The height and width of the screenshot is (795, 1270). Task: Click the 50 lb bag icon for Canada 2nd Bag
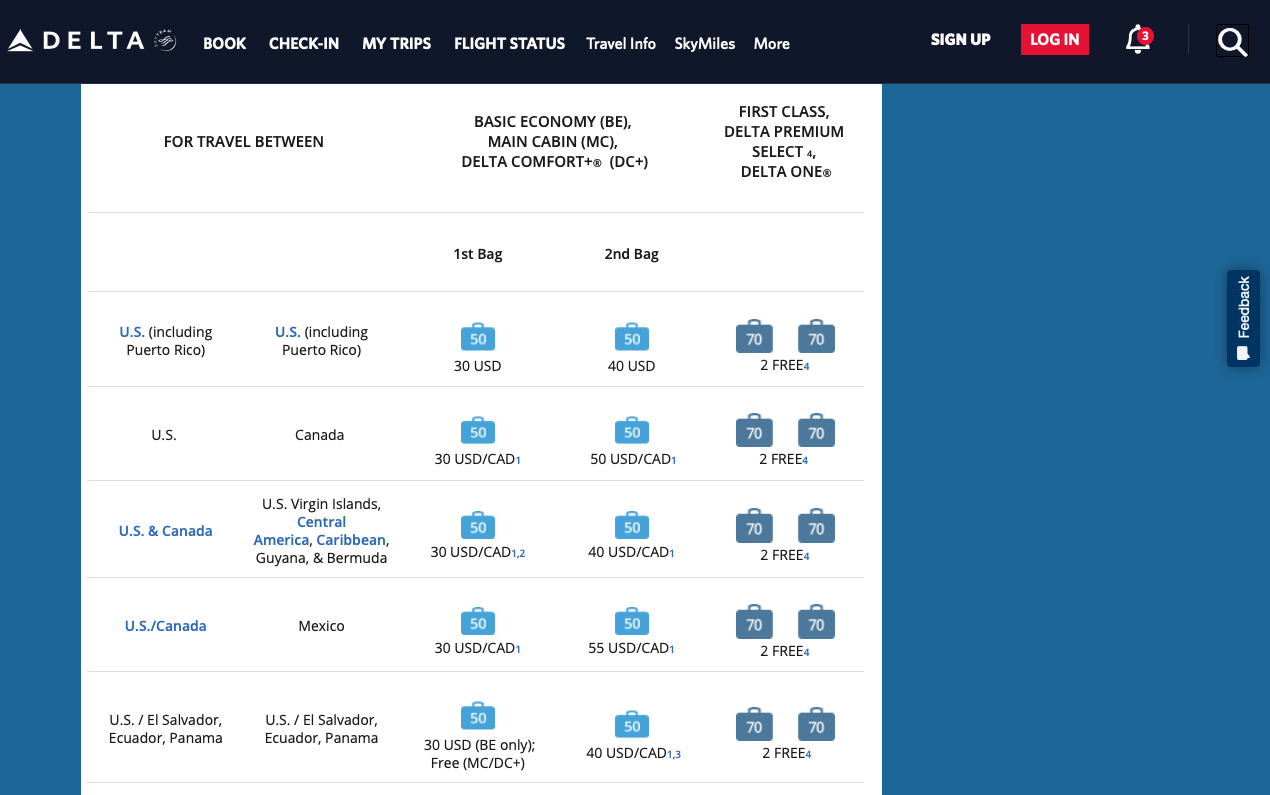tap(631, 431)
